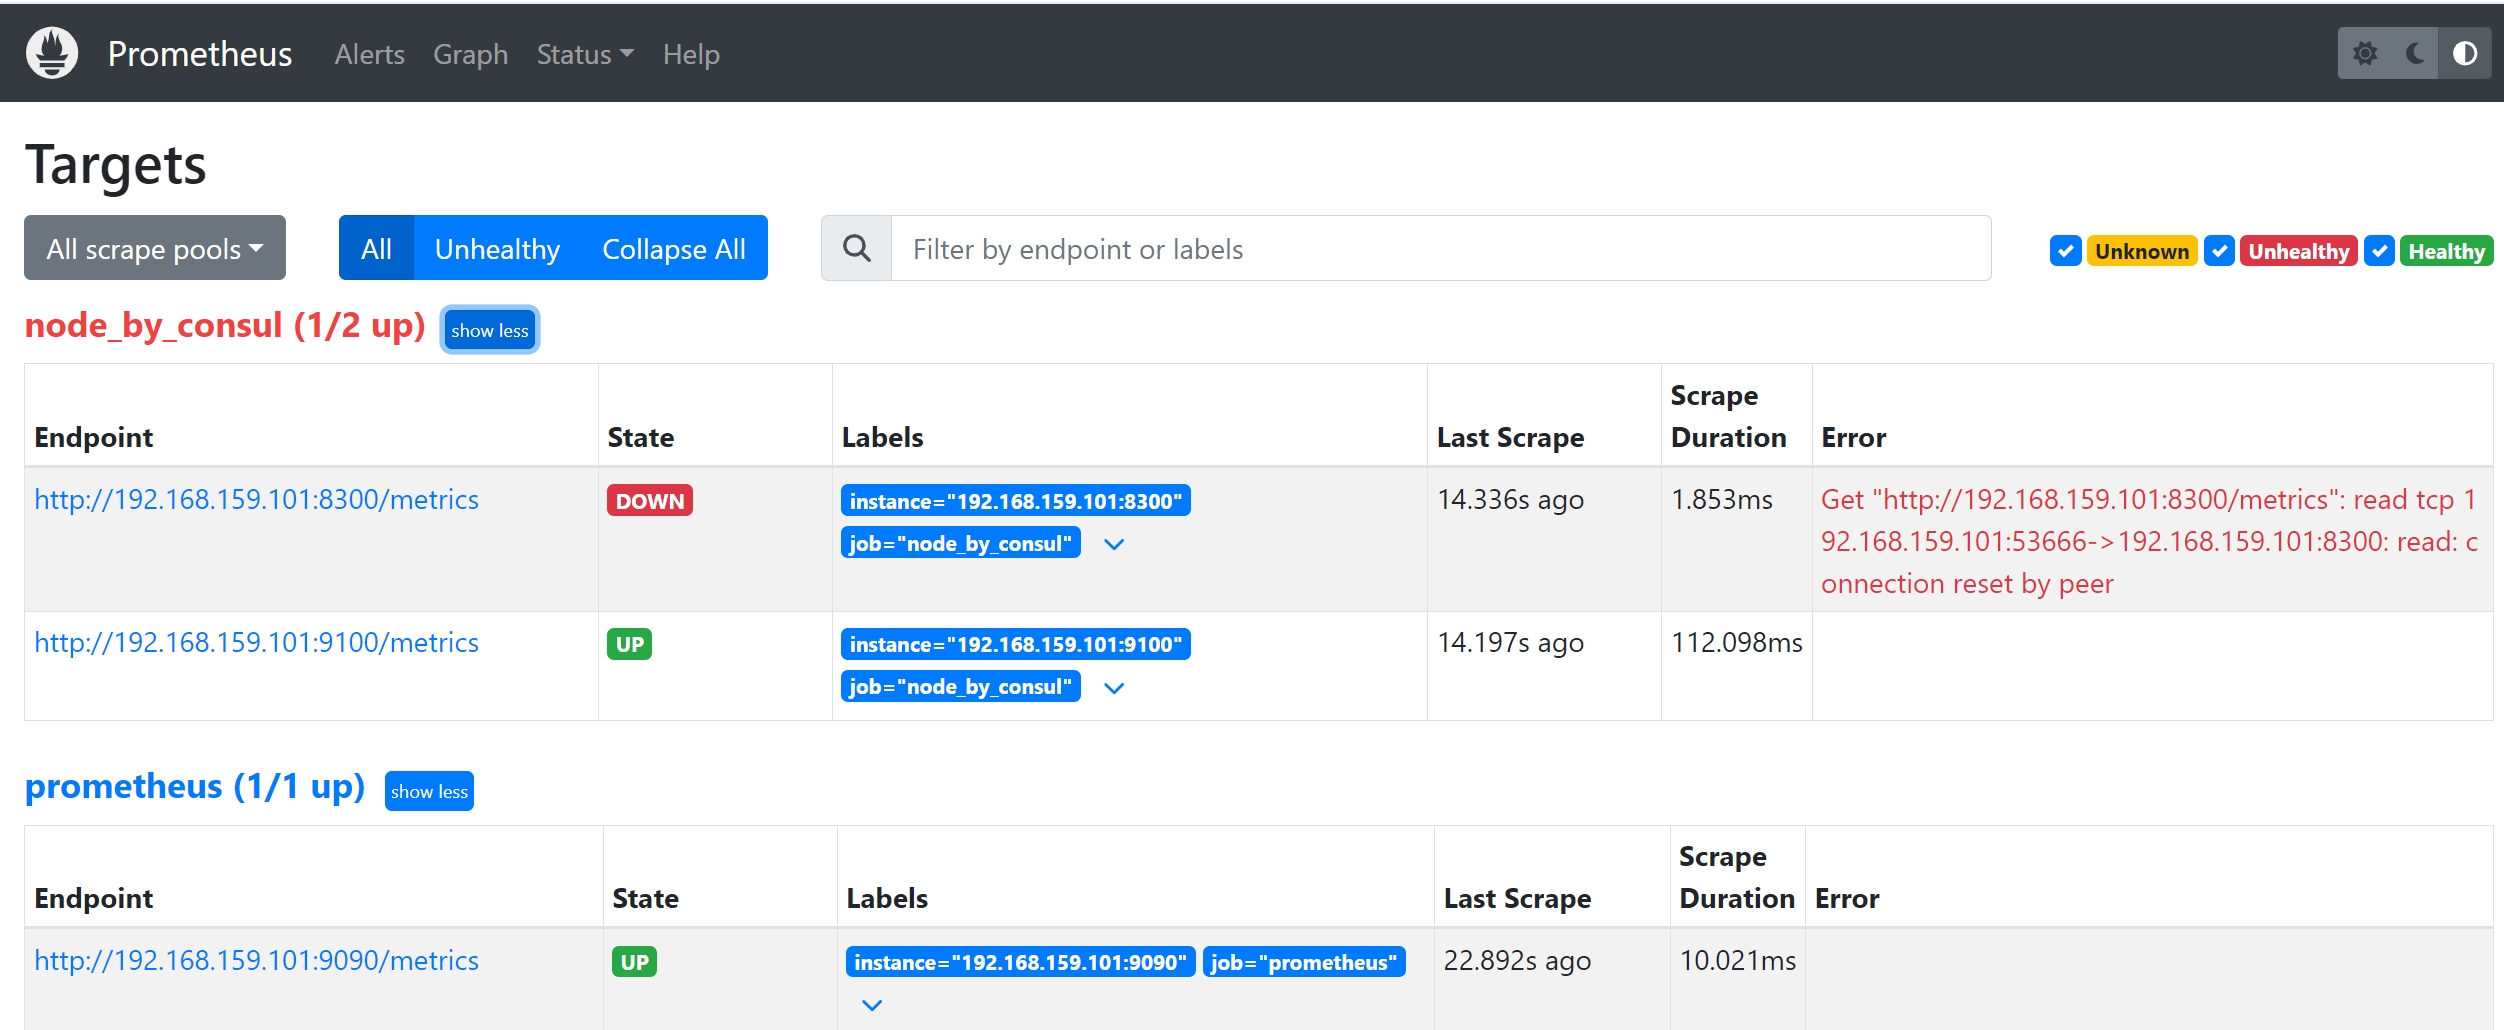2504x1030 pixels.
Task: Click the UP badge for the 9100 row
Action: [x=630, y=644]
